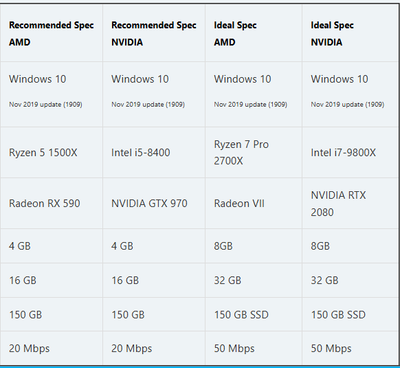Select the 150 GB SSD cell under Ideal NVIDIA
Viewport: 400px width, 368px height.
click(351, 315)
